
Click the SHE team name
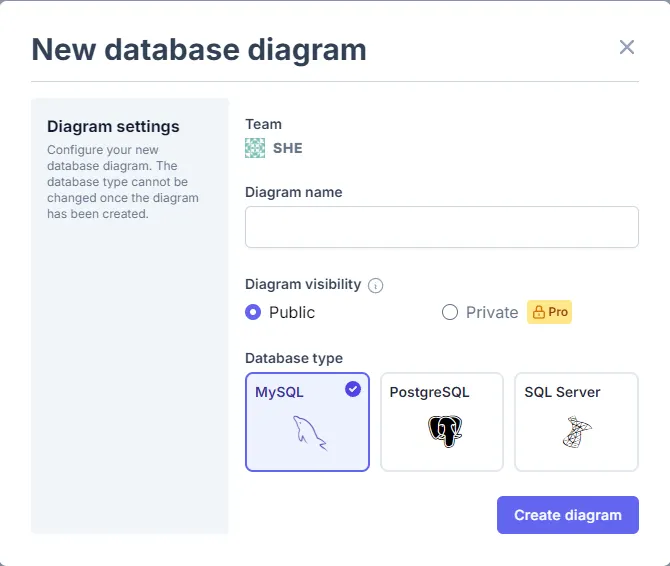tap(288, 148)
